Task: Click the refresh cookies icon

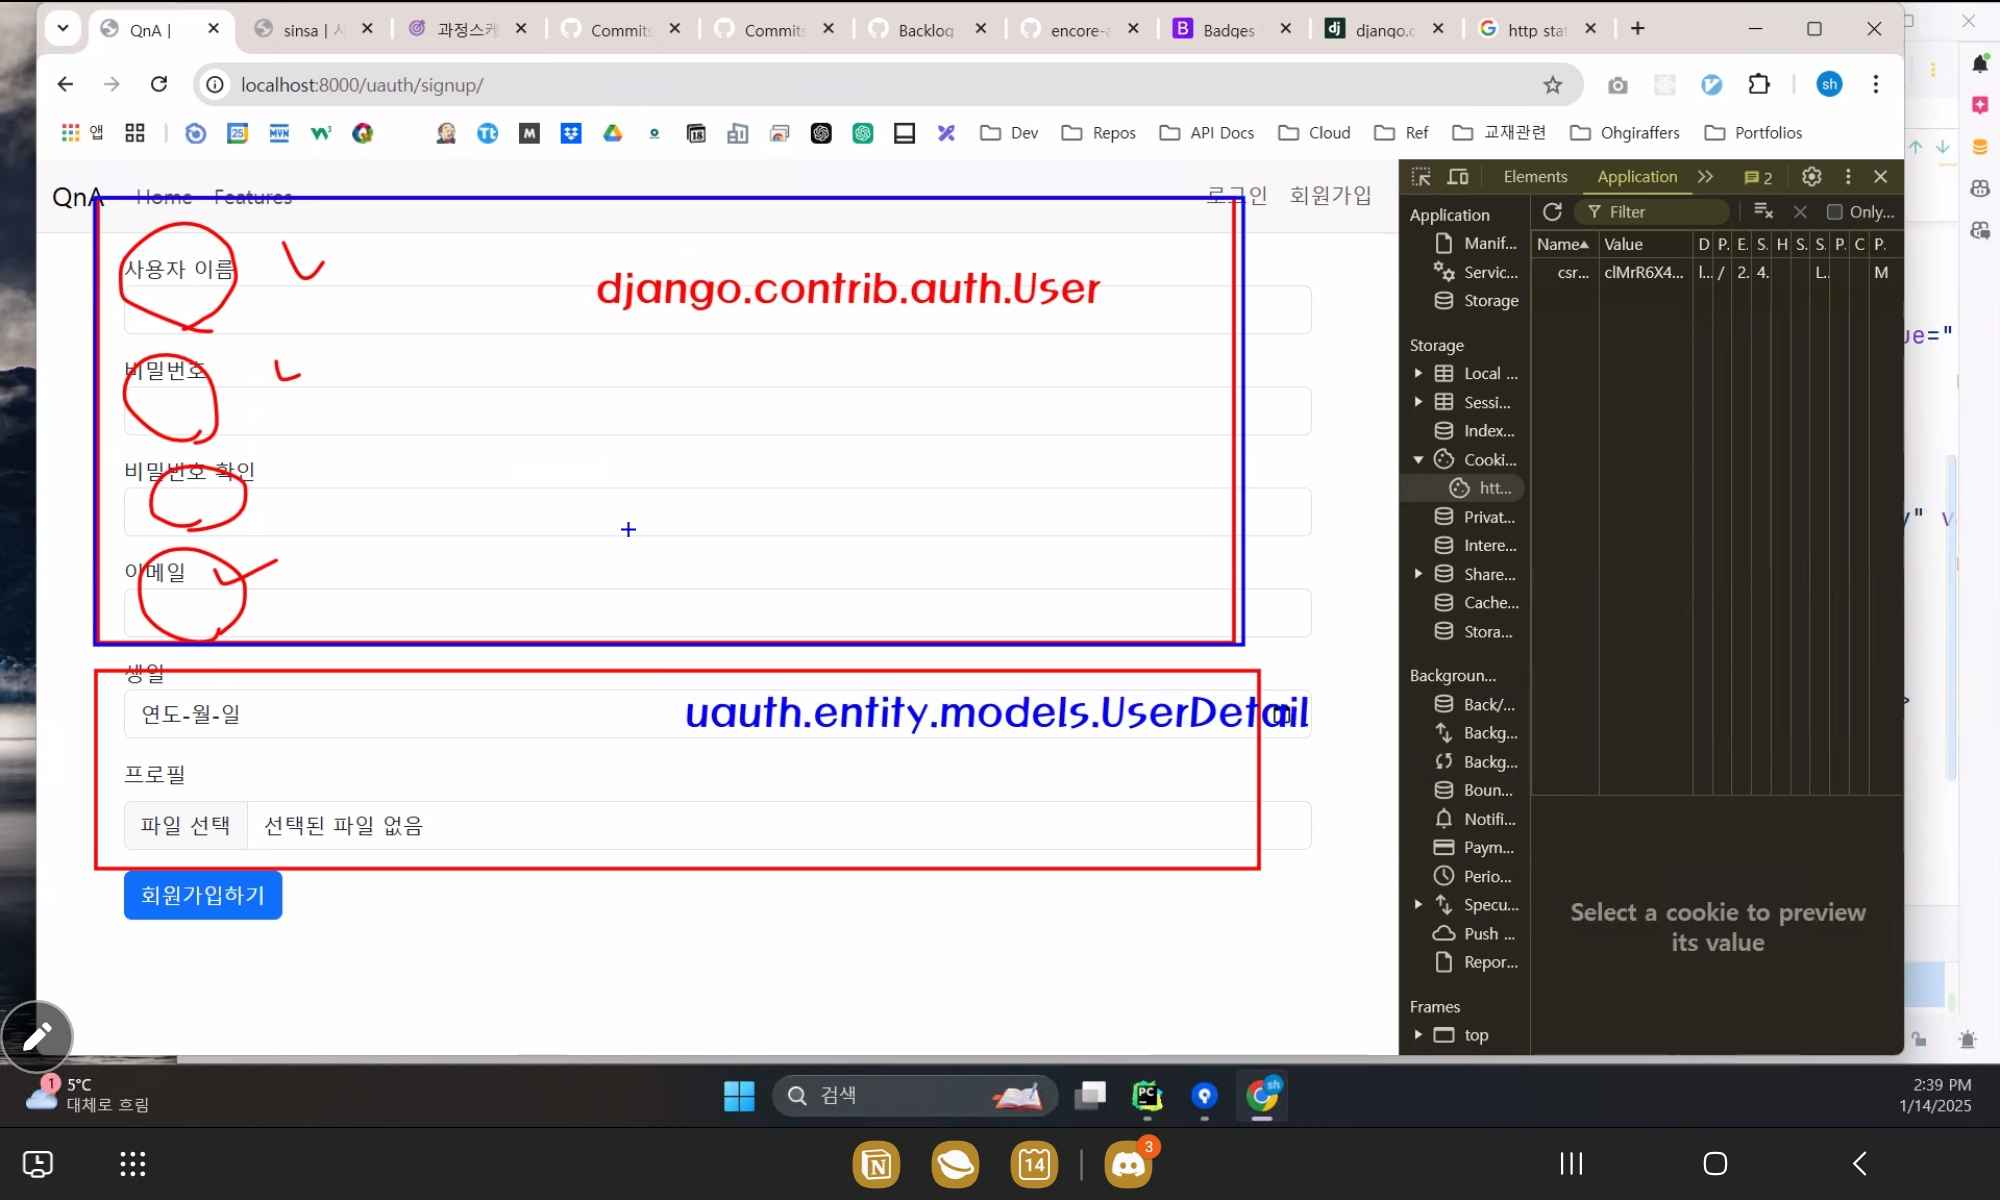Action: [1552, 212]
